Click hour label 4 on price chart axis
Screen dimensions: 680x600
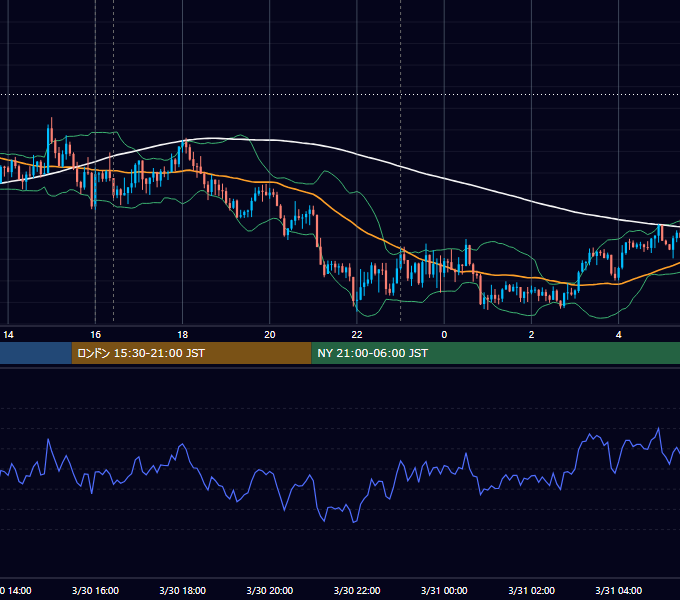(618, 335)
